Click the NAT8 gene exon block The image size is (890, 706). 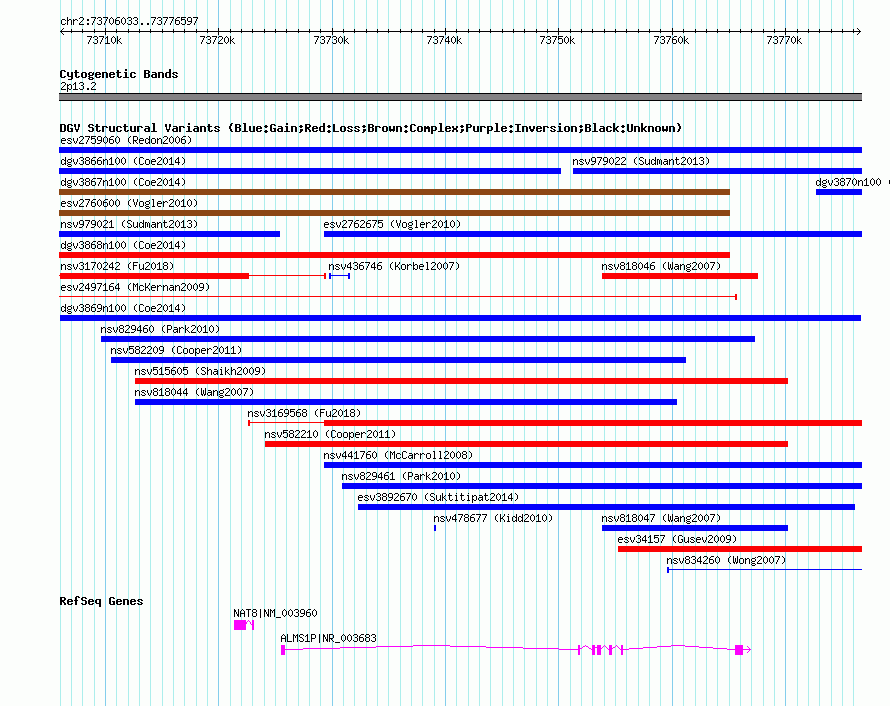coord(240,625)
